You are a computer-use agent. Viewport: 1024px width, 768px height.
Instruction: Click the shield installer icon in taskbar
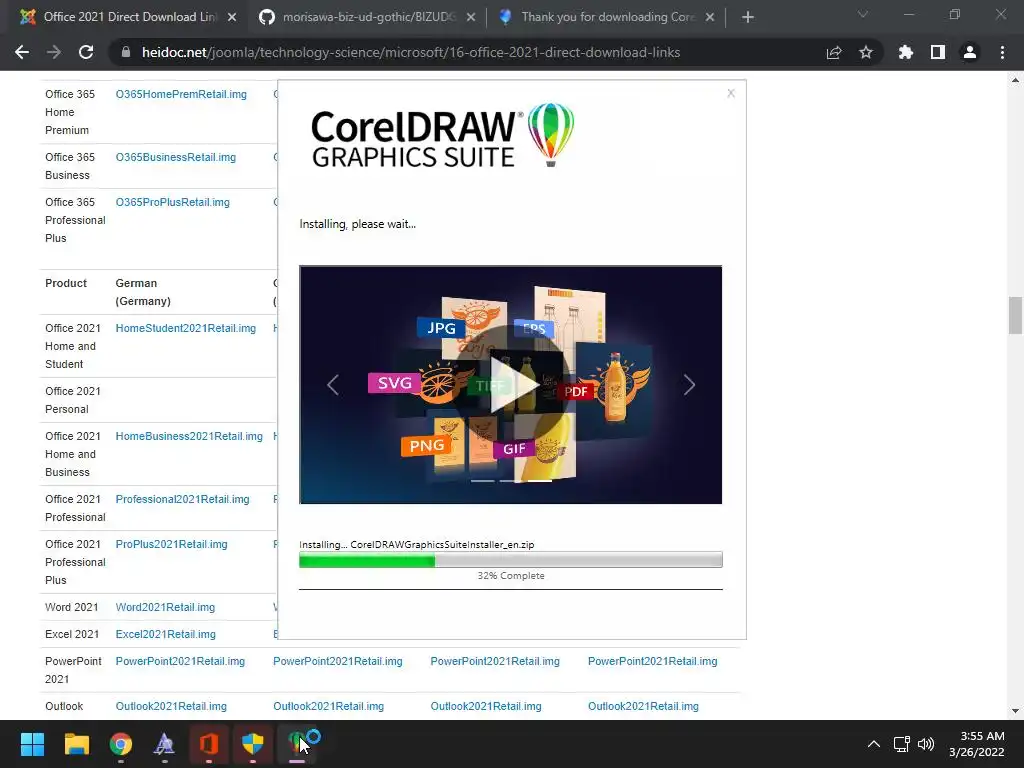click(x=253, y=744)
